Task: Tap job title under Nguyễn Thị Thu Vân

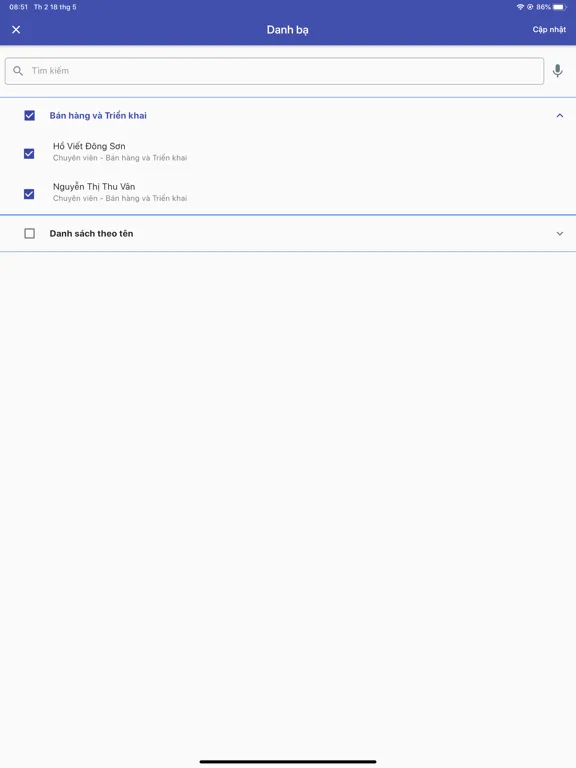Action: click(120, 198)
